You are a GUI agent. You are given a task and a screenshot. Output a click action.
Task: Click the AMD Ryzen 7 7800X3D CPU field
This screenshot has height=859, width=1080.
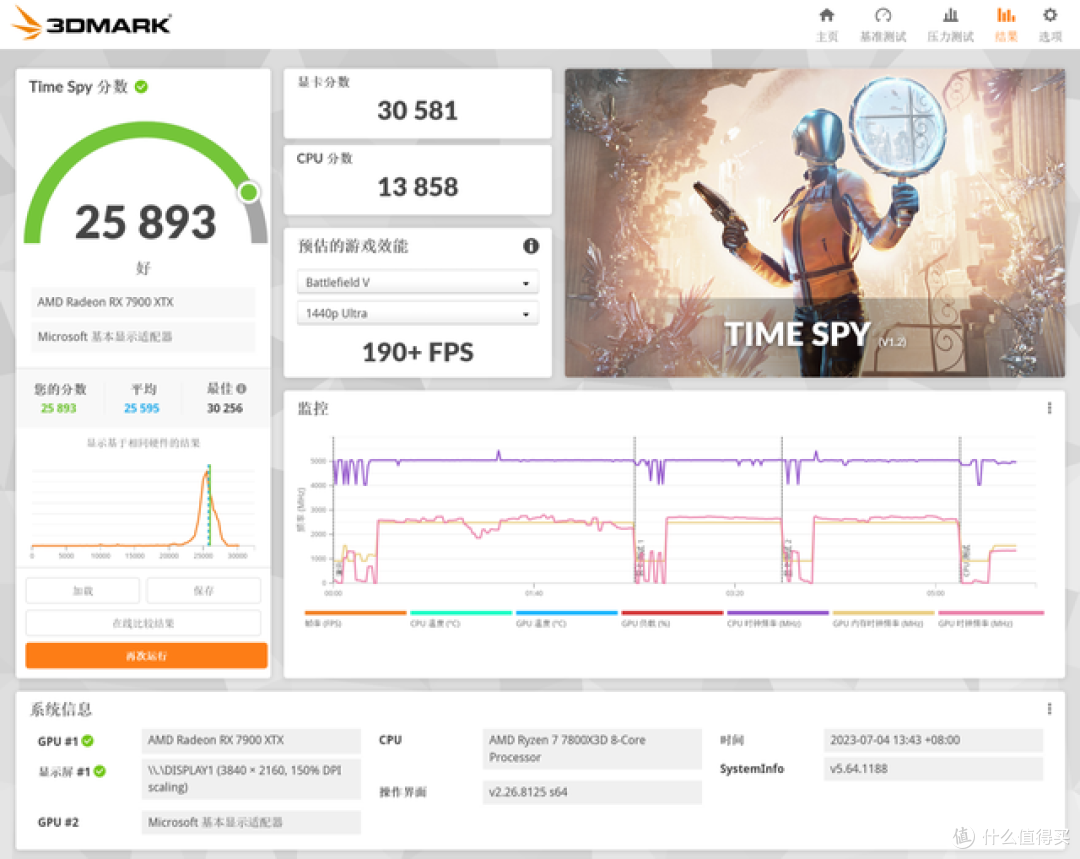(592, 749)
